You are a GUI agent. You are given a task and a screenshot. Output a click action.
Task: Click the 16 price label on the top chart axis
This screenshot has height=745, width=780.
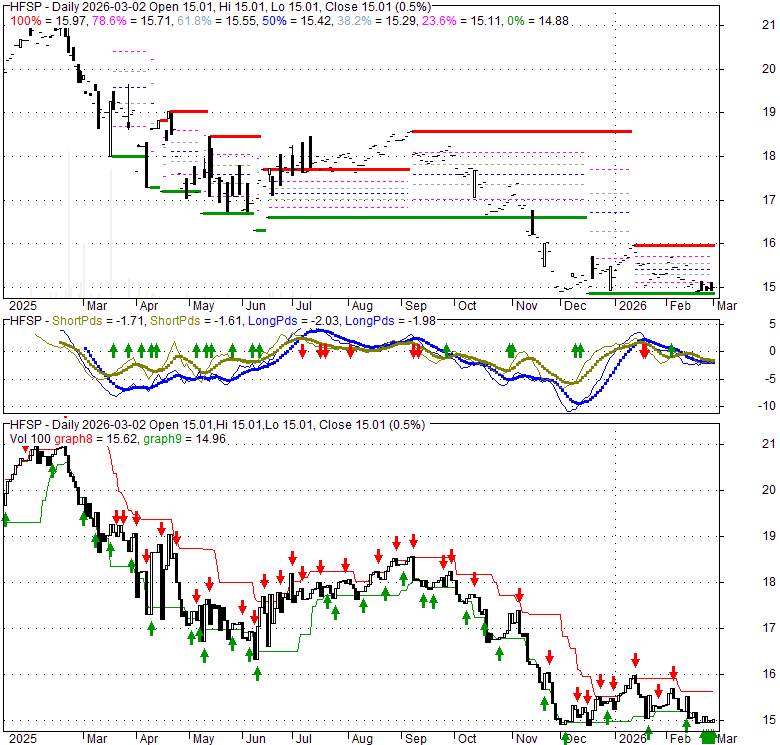769,243
